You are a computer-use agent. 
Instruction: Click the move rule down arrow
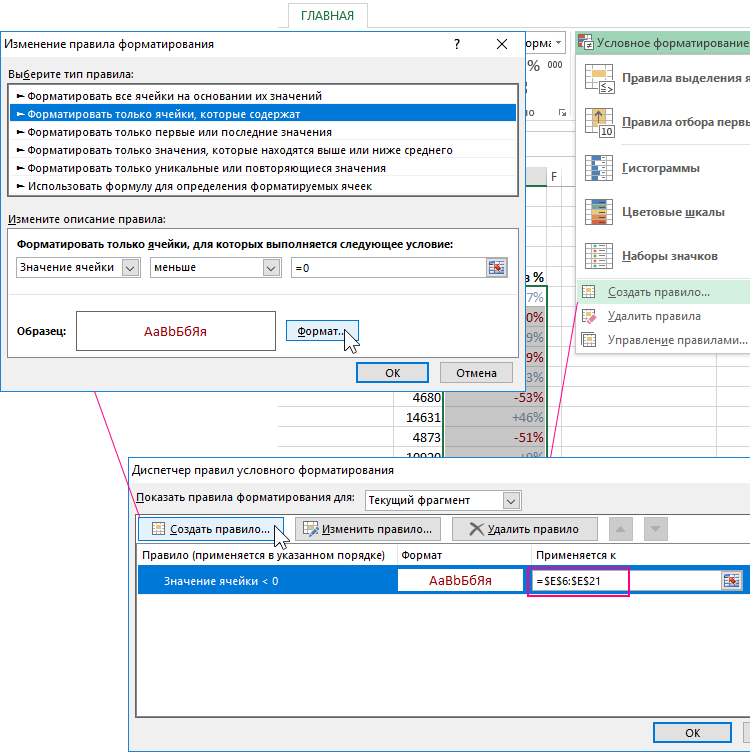[x=655, y=529]
